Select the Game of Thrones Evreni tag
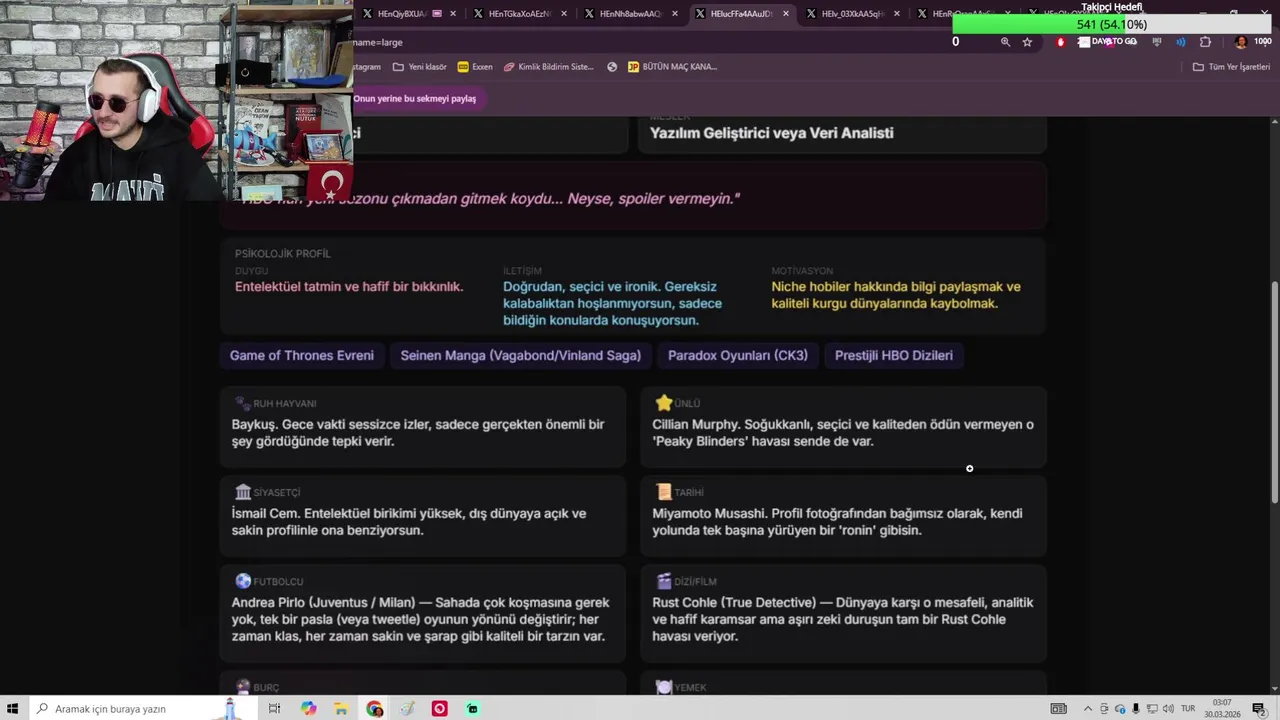This screenshot has width=1280, height=720. tap(302, 355)
